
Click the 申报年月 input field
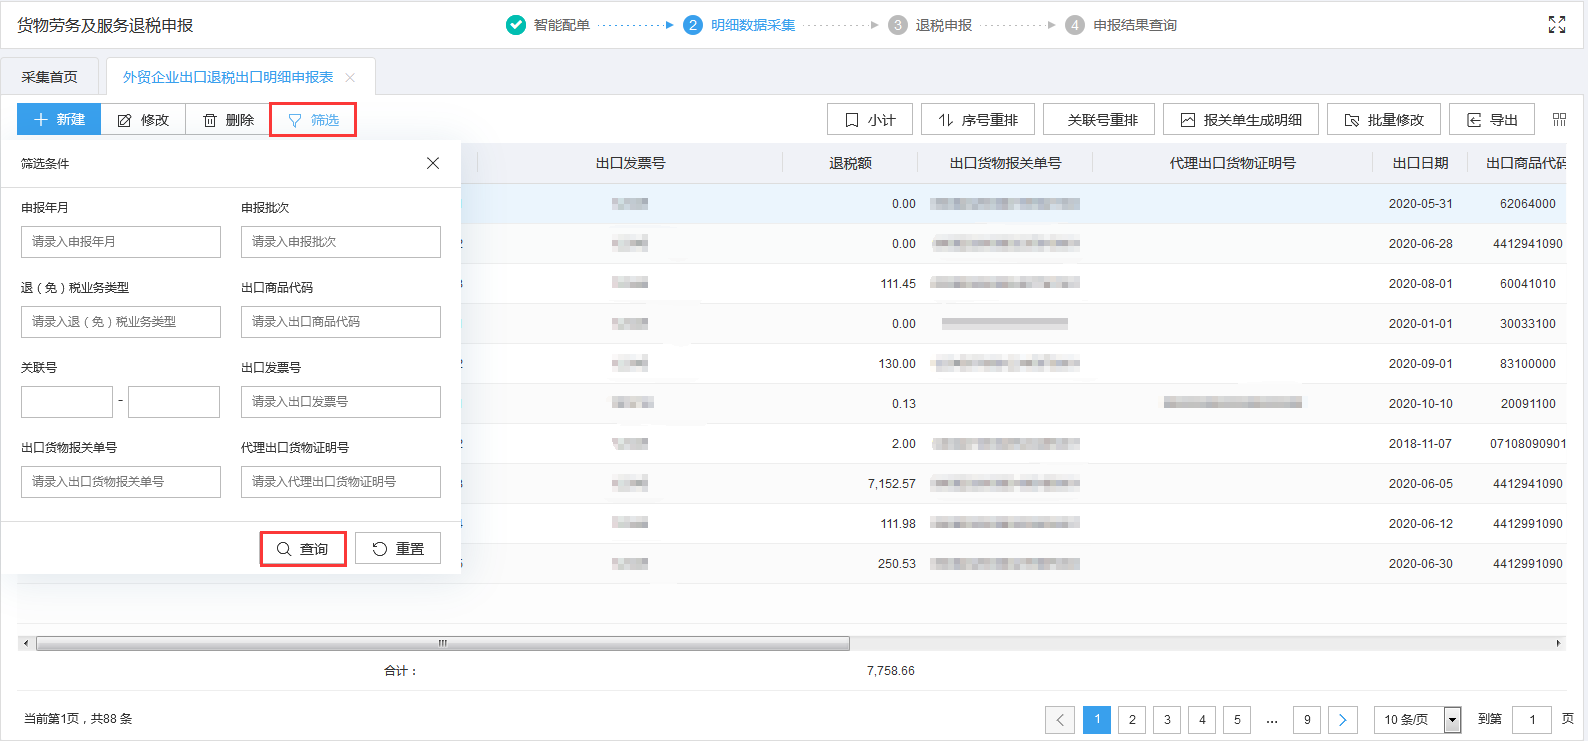120,242
